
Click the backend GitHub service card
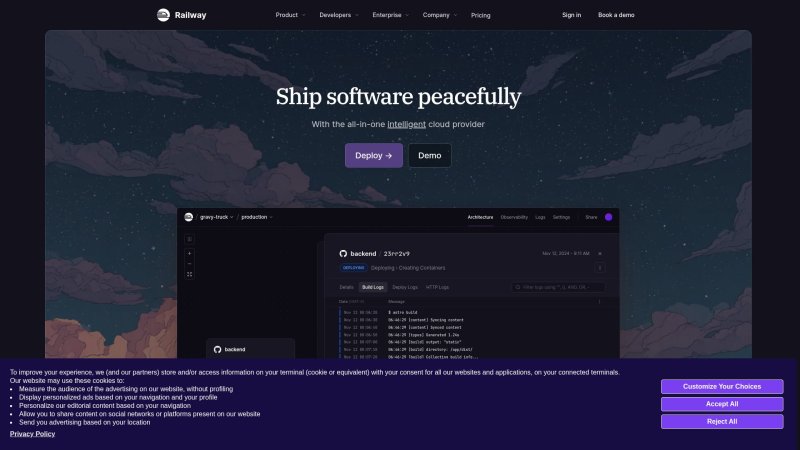click(x=250, y=349)
